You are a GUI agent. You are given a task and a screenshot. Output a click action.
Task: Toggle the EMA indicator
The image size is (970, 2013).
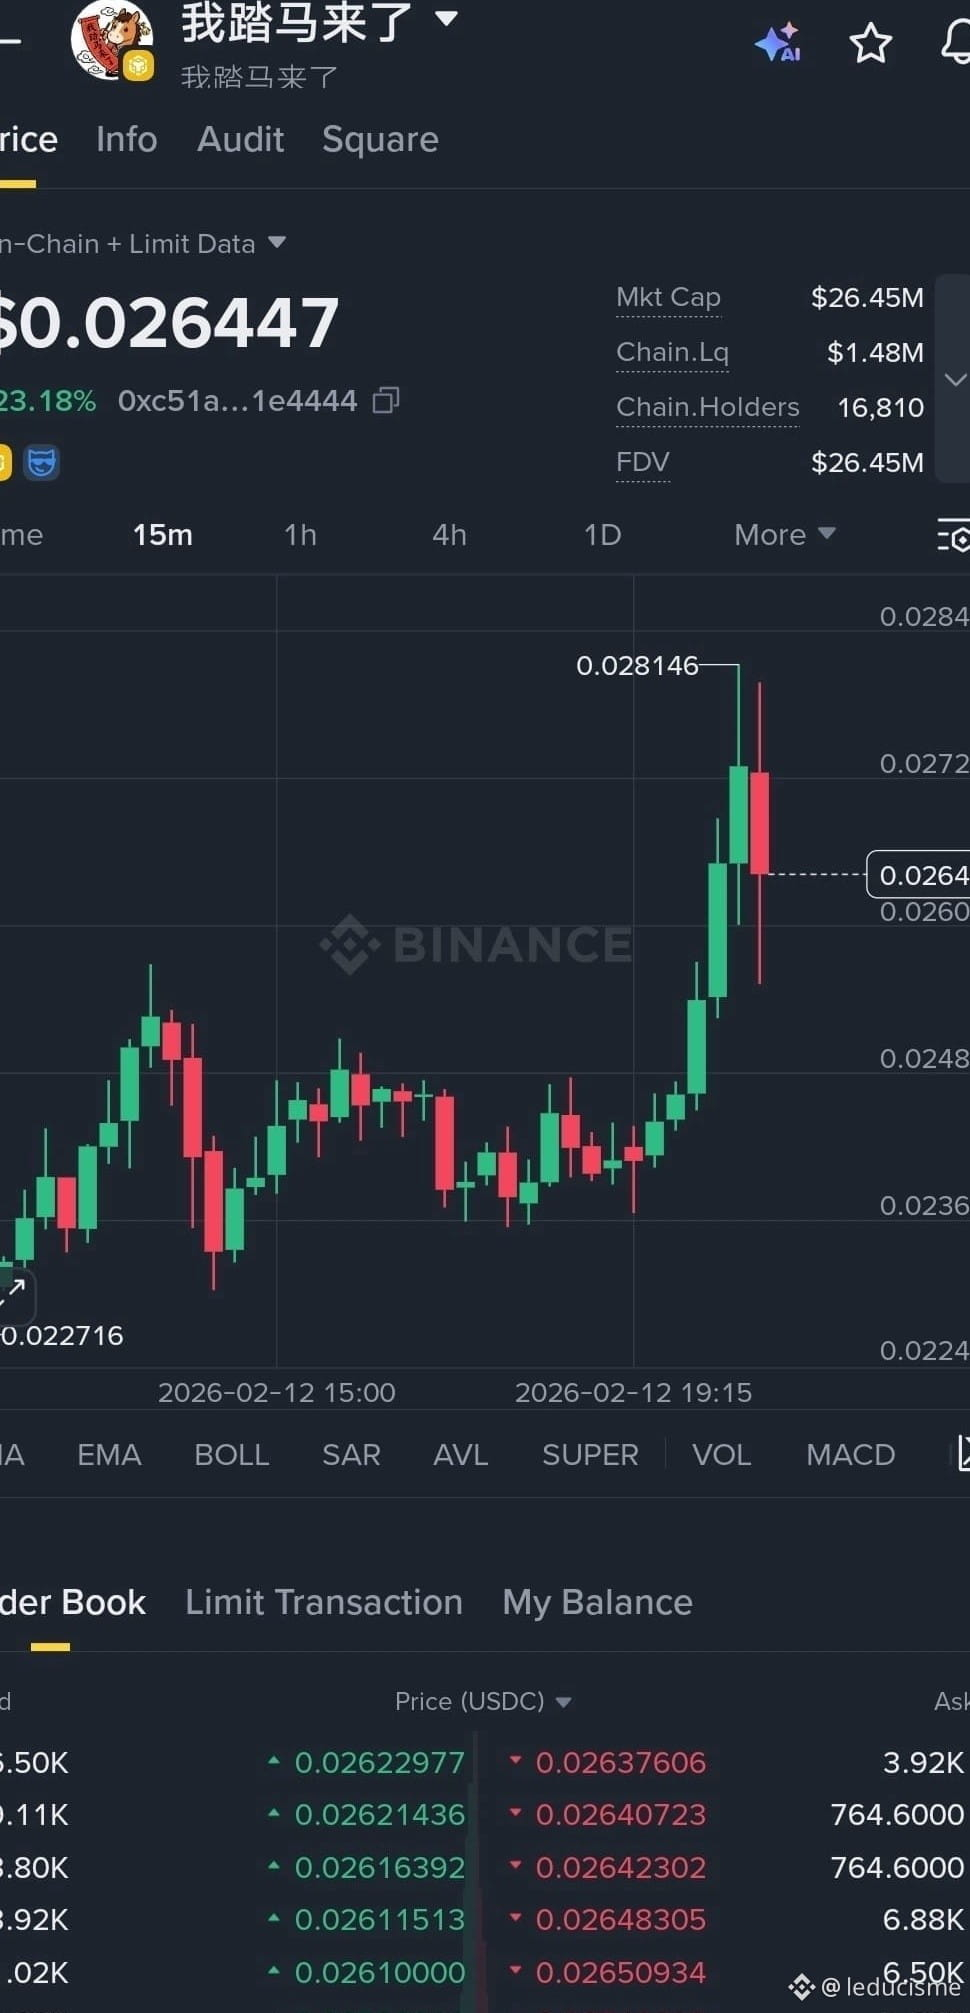(109, 1455)
